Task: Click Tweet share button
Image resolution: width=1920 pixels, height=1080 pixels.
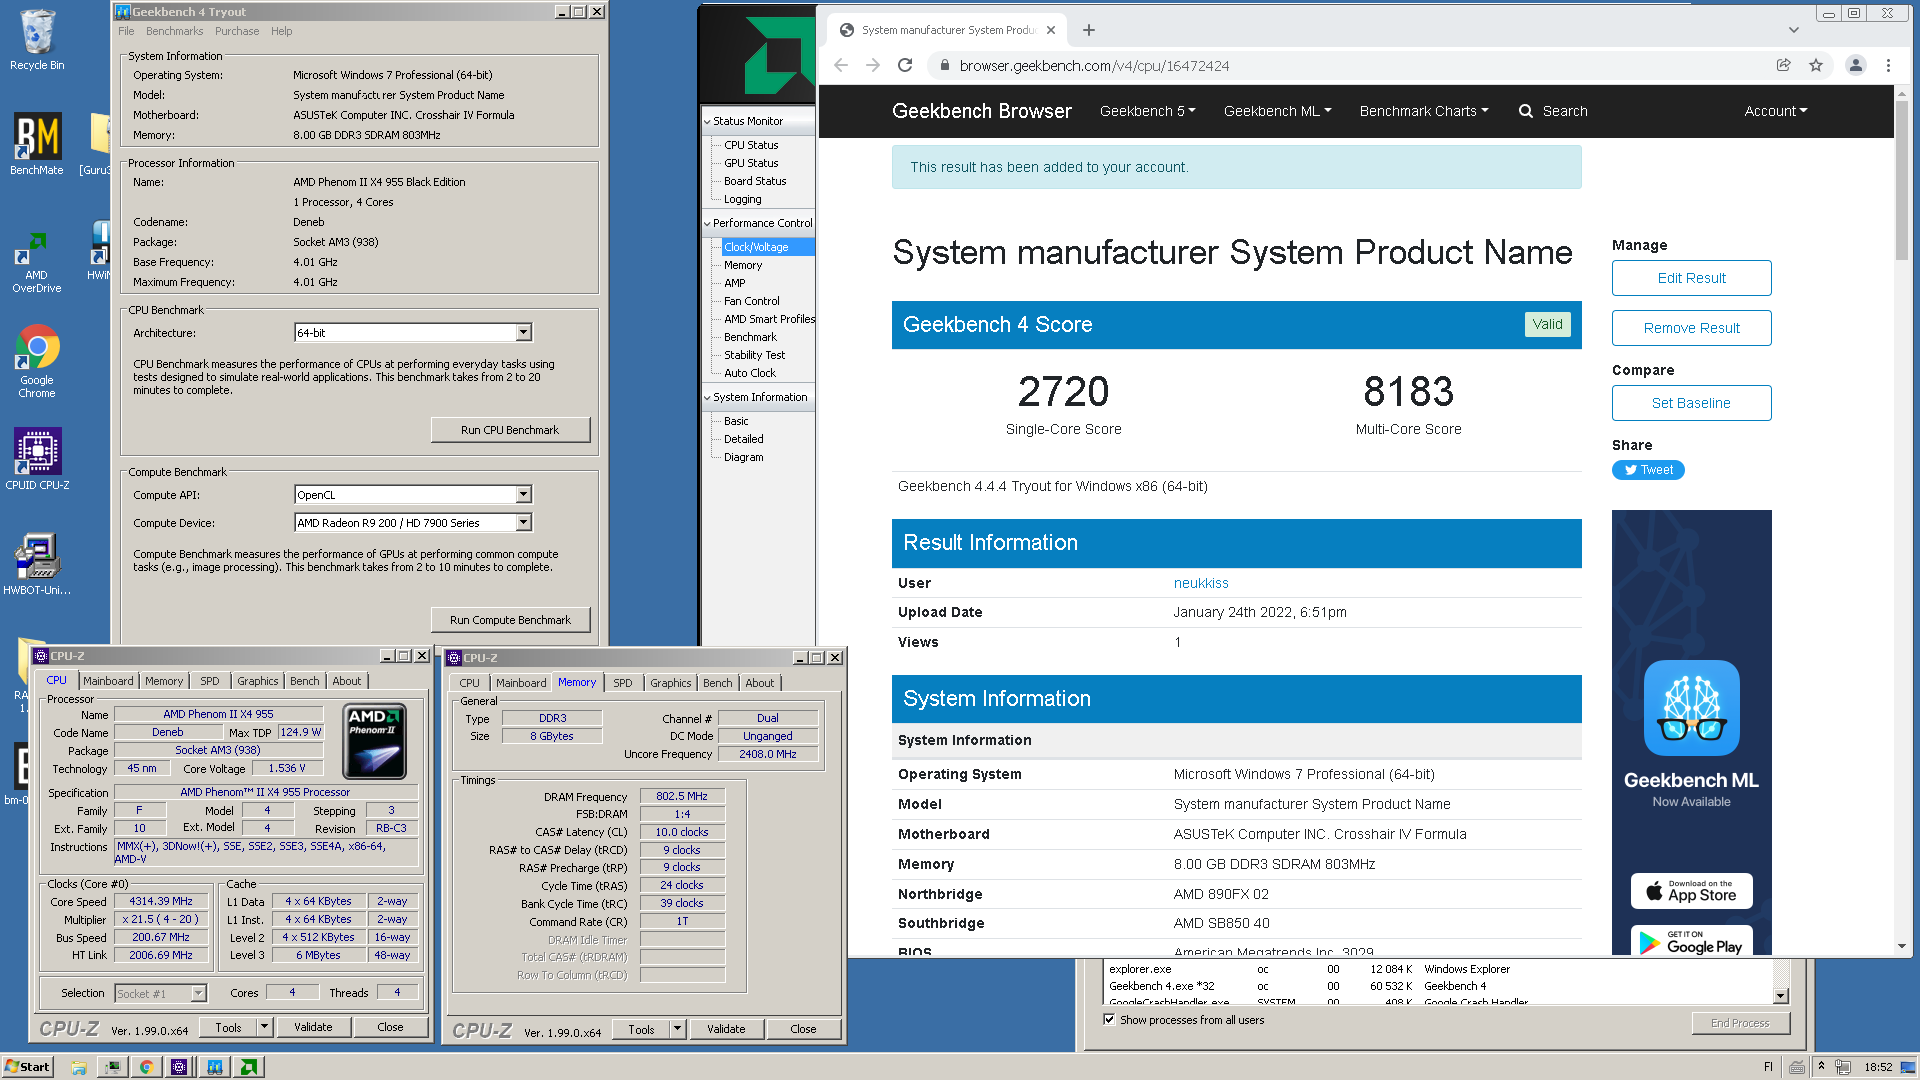Action: (x=1648, y=470)
